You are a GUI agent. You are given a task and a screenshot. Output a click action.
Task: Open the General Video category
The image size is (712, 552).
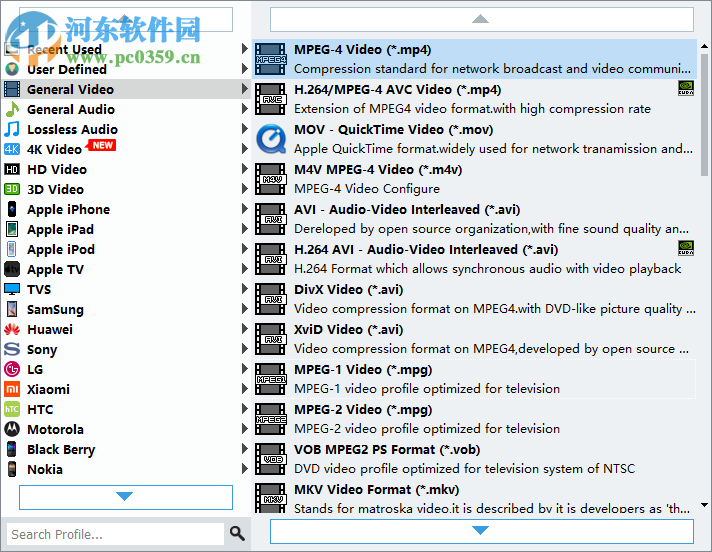pyautogui.click(x=127, y=89)
